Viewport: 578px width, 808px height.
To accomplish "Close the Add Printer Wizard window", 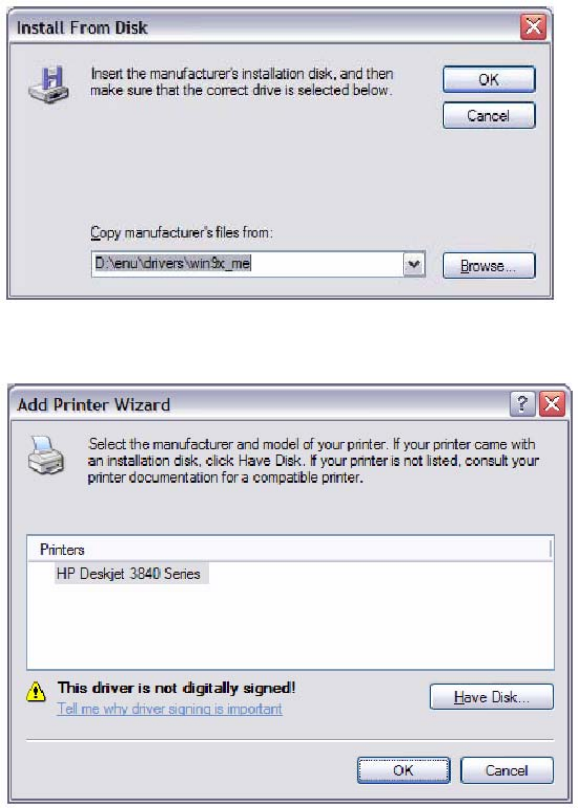I will 552,403.
